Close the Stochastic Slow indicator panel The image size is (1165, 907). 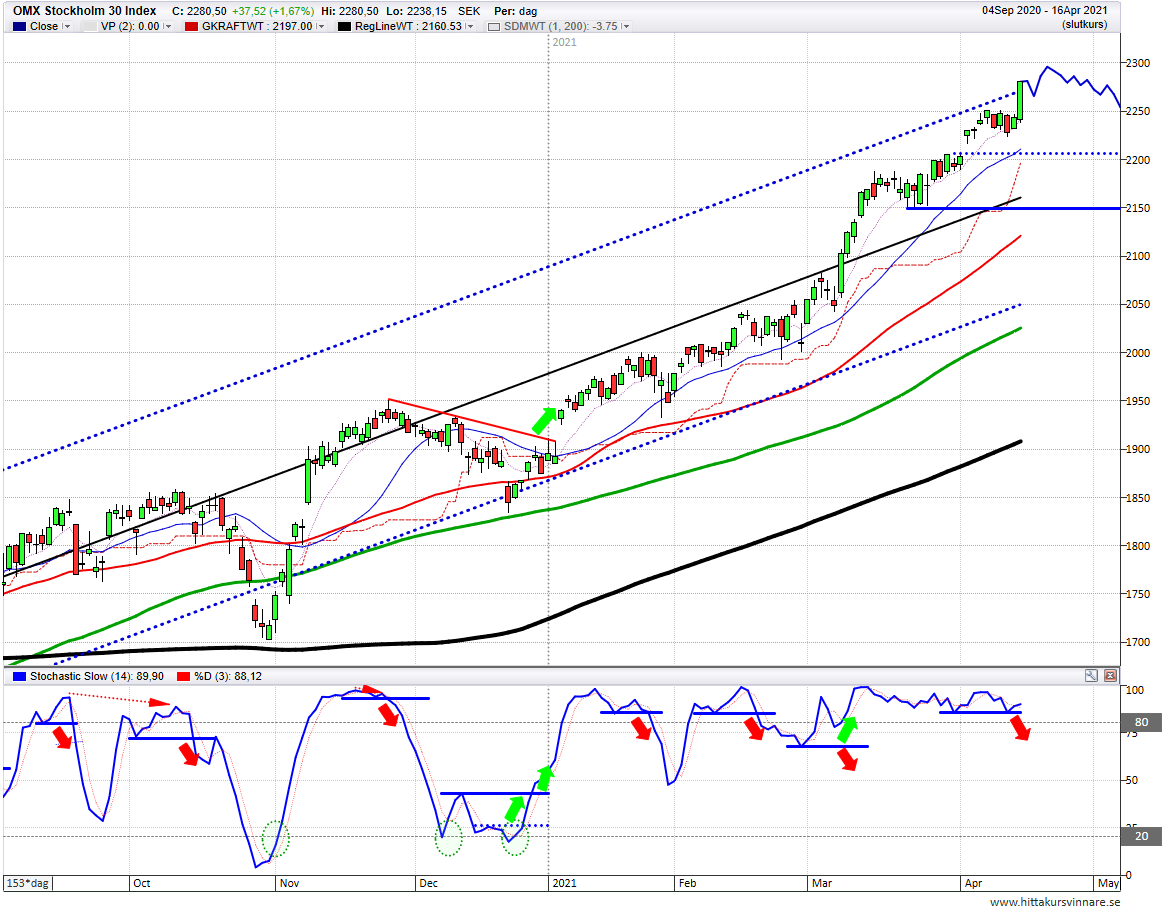(x=1110, y=676)
